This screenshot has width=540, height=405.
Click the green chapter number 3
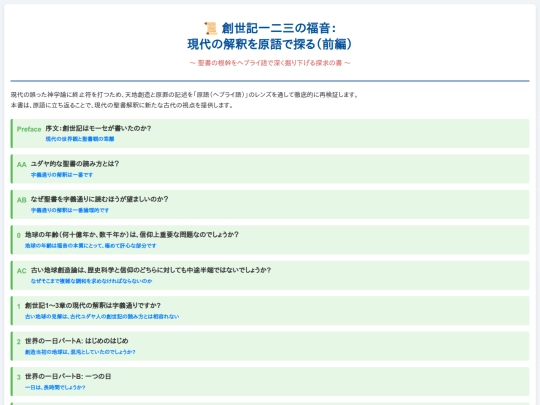[x=19, y=377]
